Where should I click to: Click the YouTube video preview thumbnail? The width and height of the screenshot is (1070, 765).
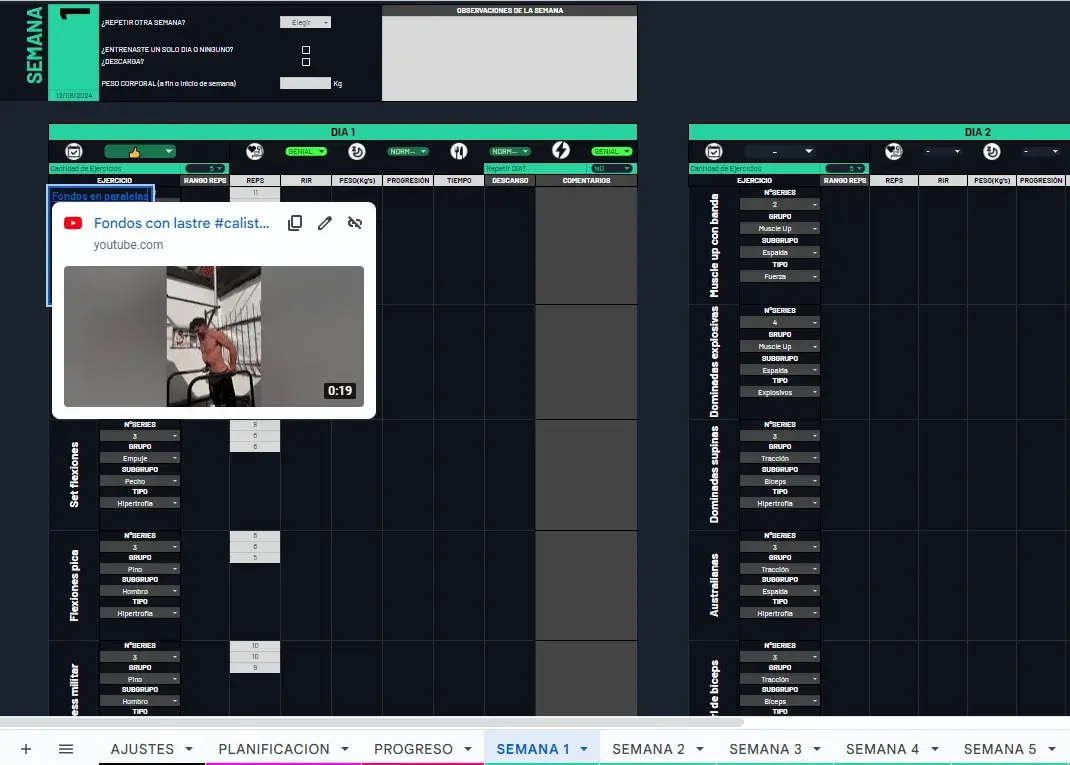coord(214,336)
